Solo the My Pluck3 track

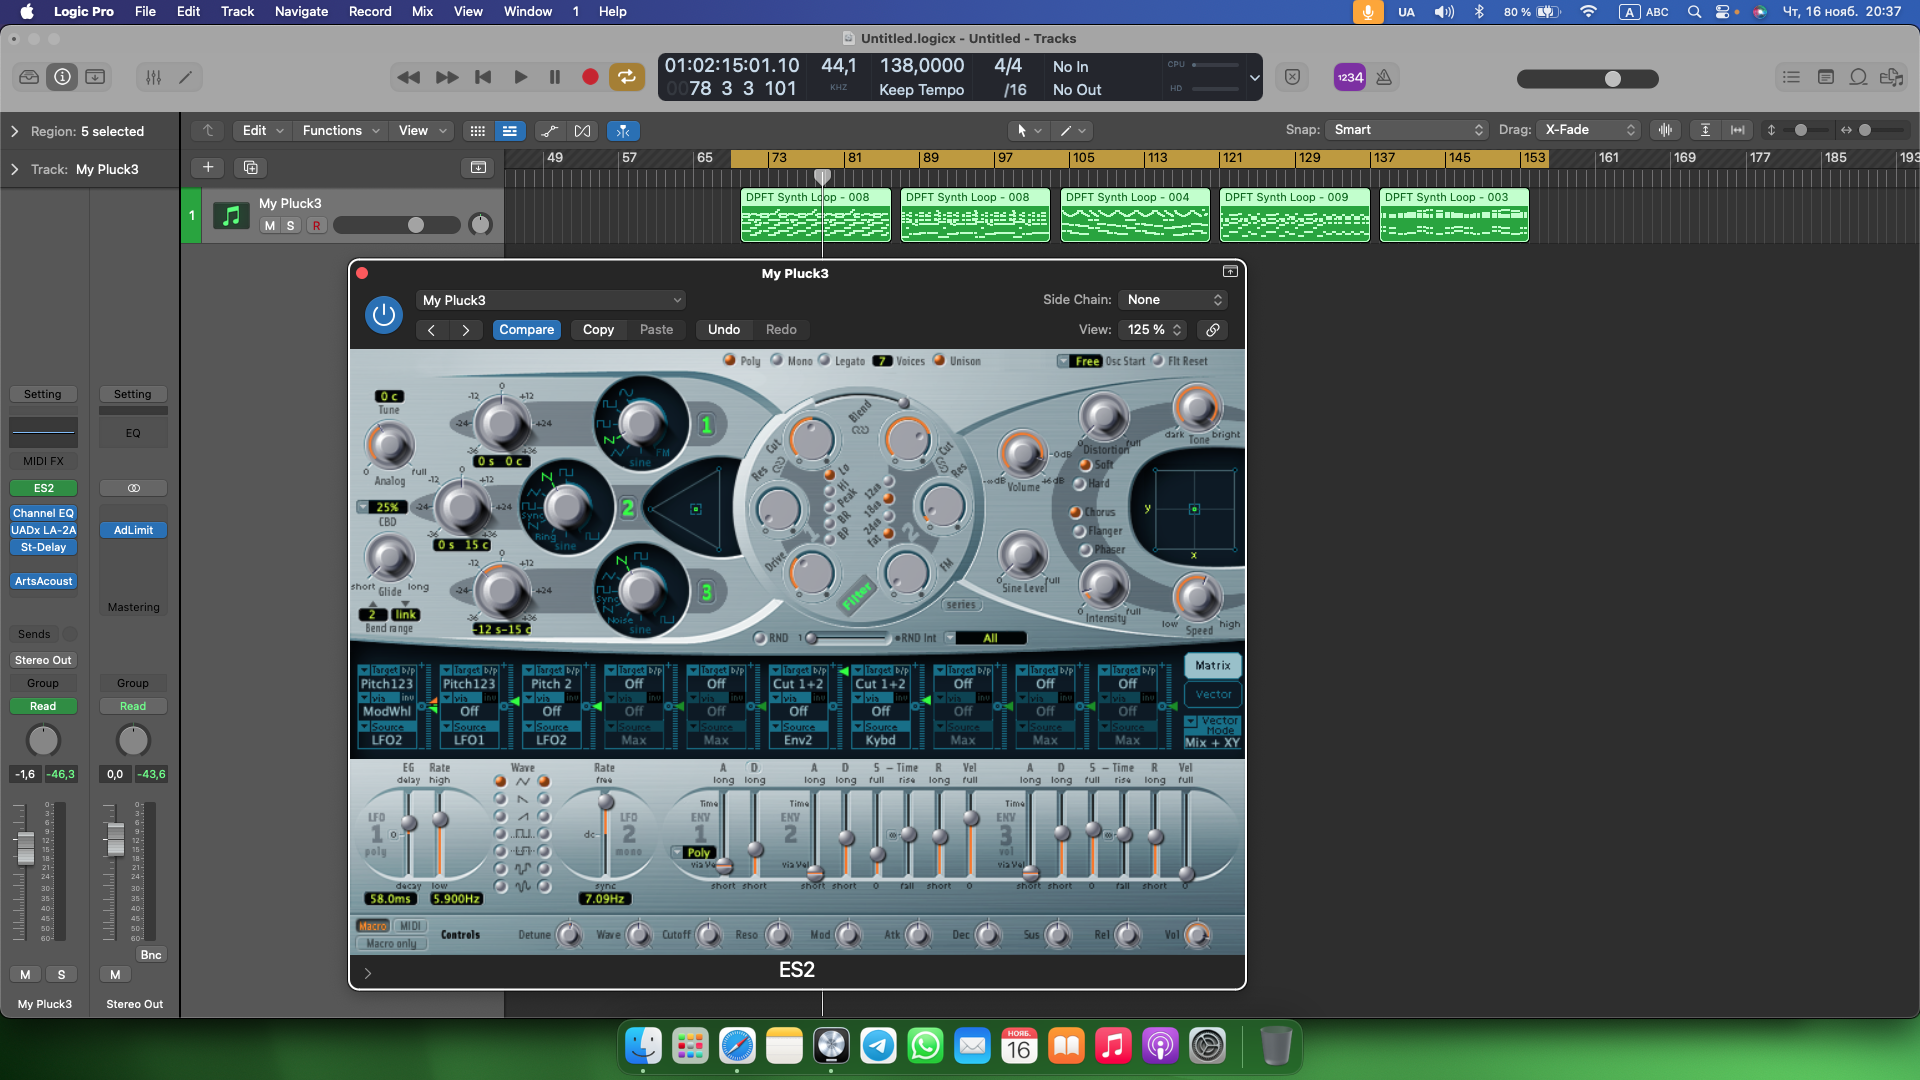tap(291, 226)
